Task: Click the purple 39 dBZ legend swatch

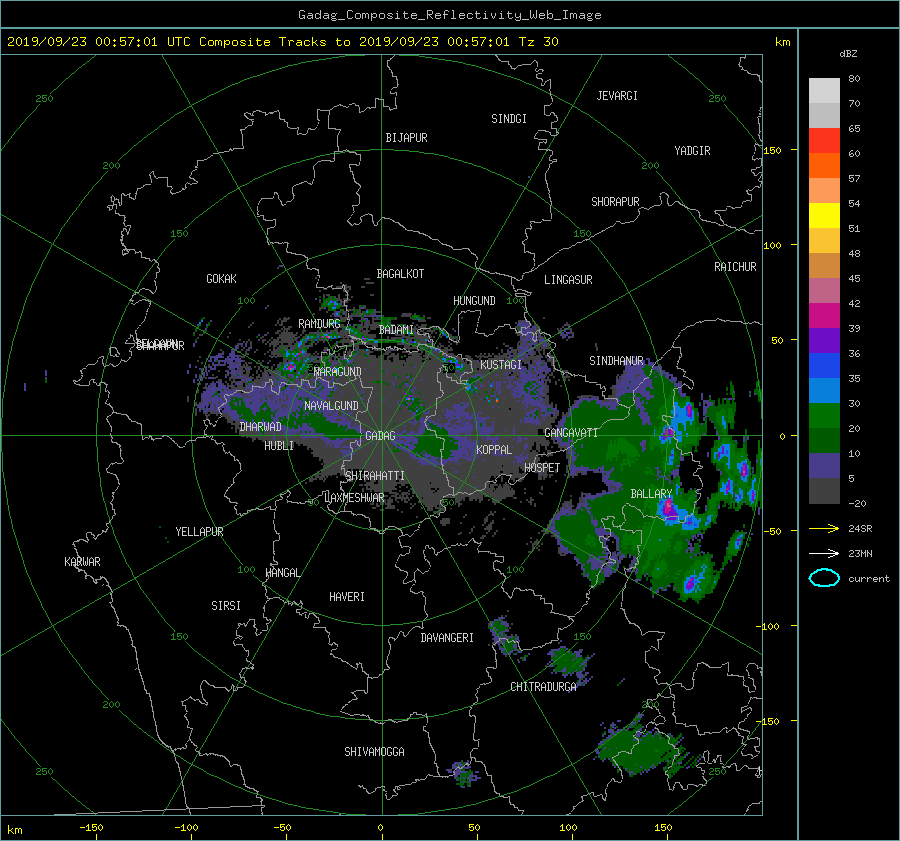Action: pyautogui.click(x=824, y=340)
